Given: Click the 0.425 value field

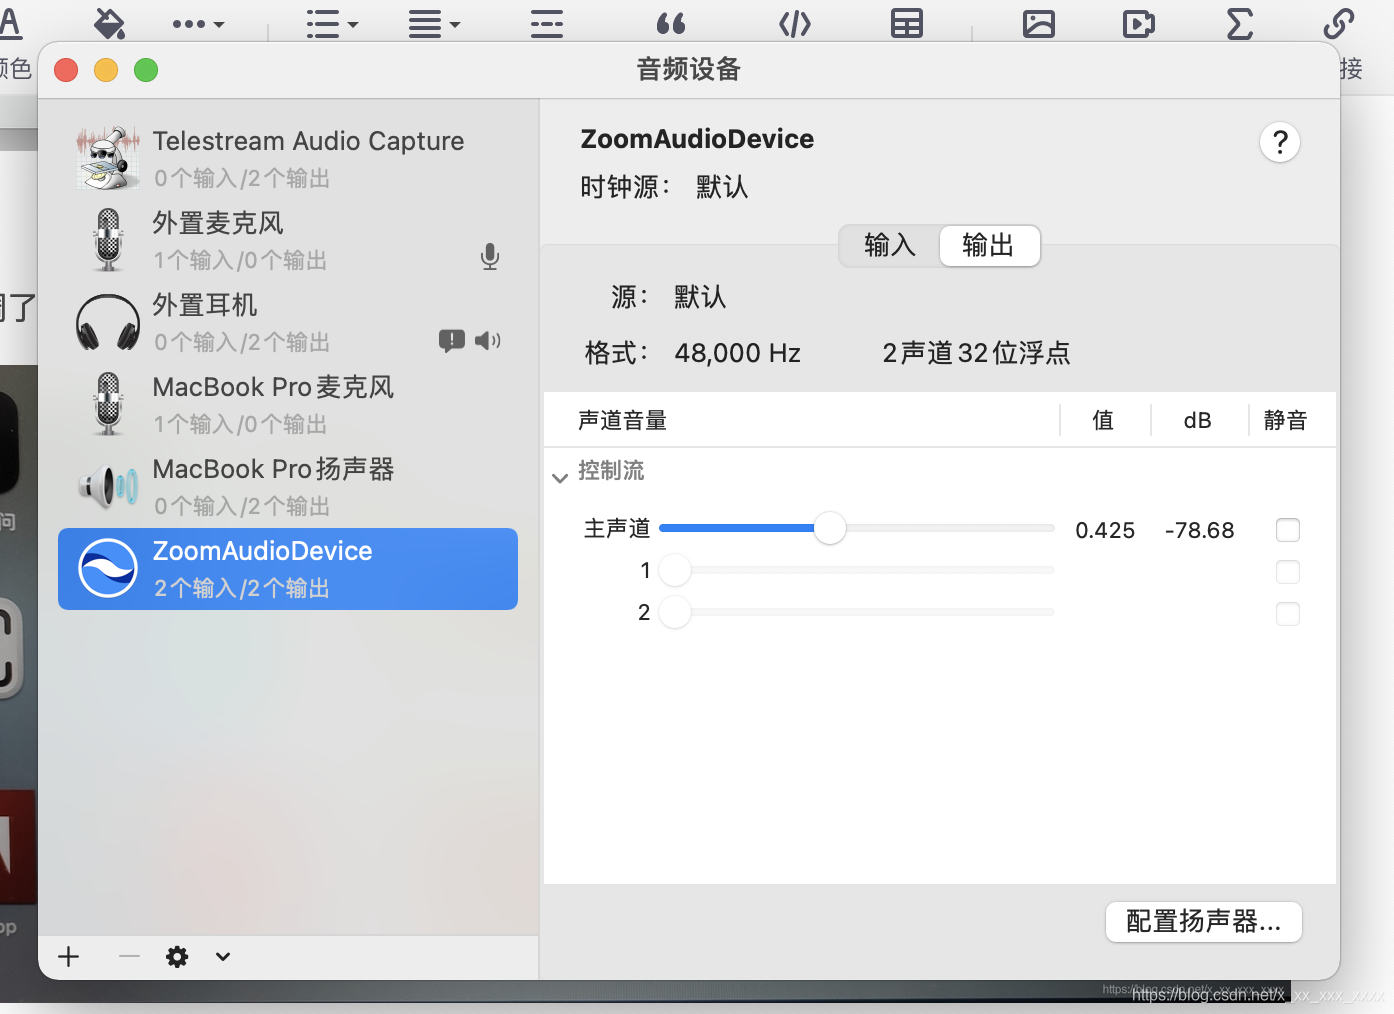Looking at the screenshot, I should [x=1105, y=530].
